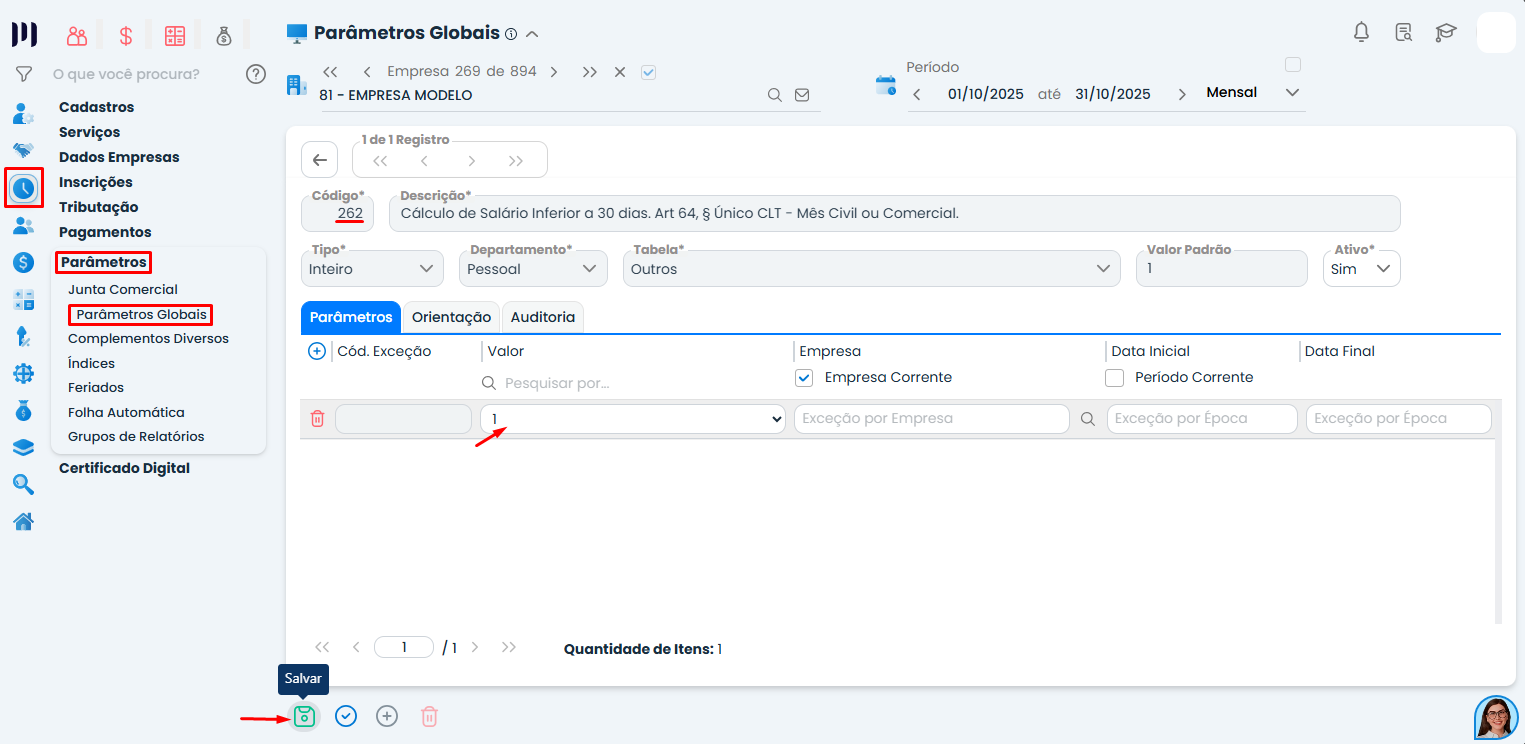This screenshot has width=1525, height=744.
Task: Add a new exception with plus-circle icon
Action: [x=317, y=351]
